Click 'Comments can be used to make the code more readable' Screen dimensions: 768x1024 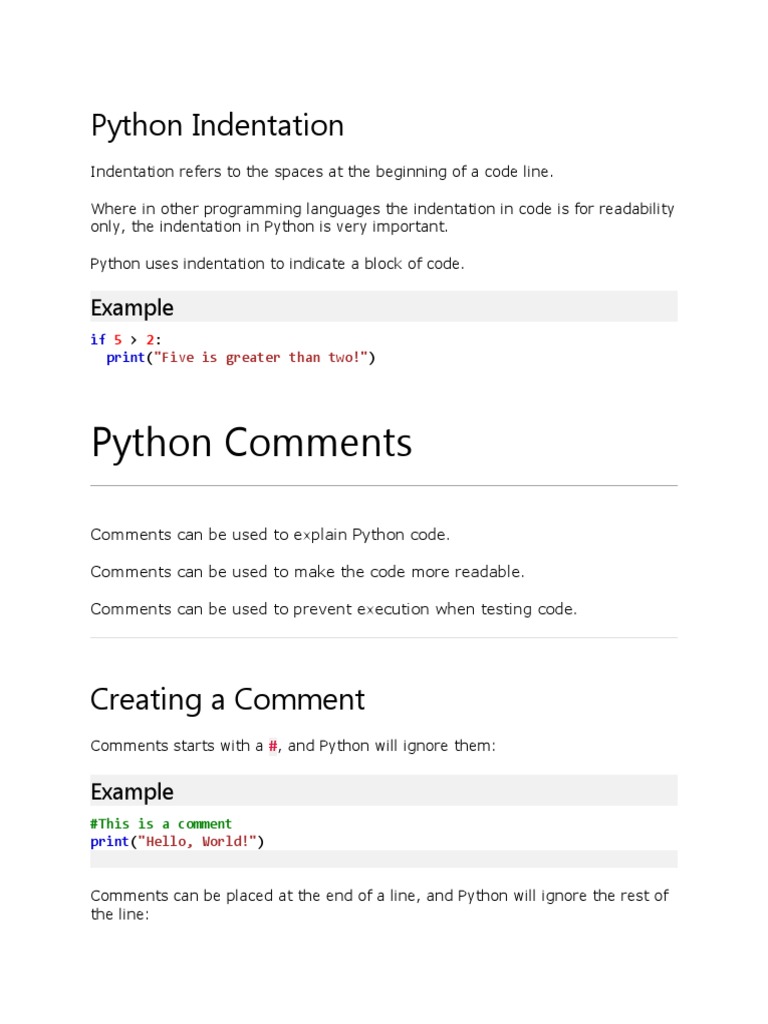[307, 572]
